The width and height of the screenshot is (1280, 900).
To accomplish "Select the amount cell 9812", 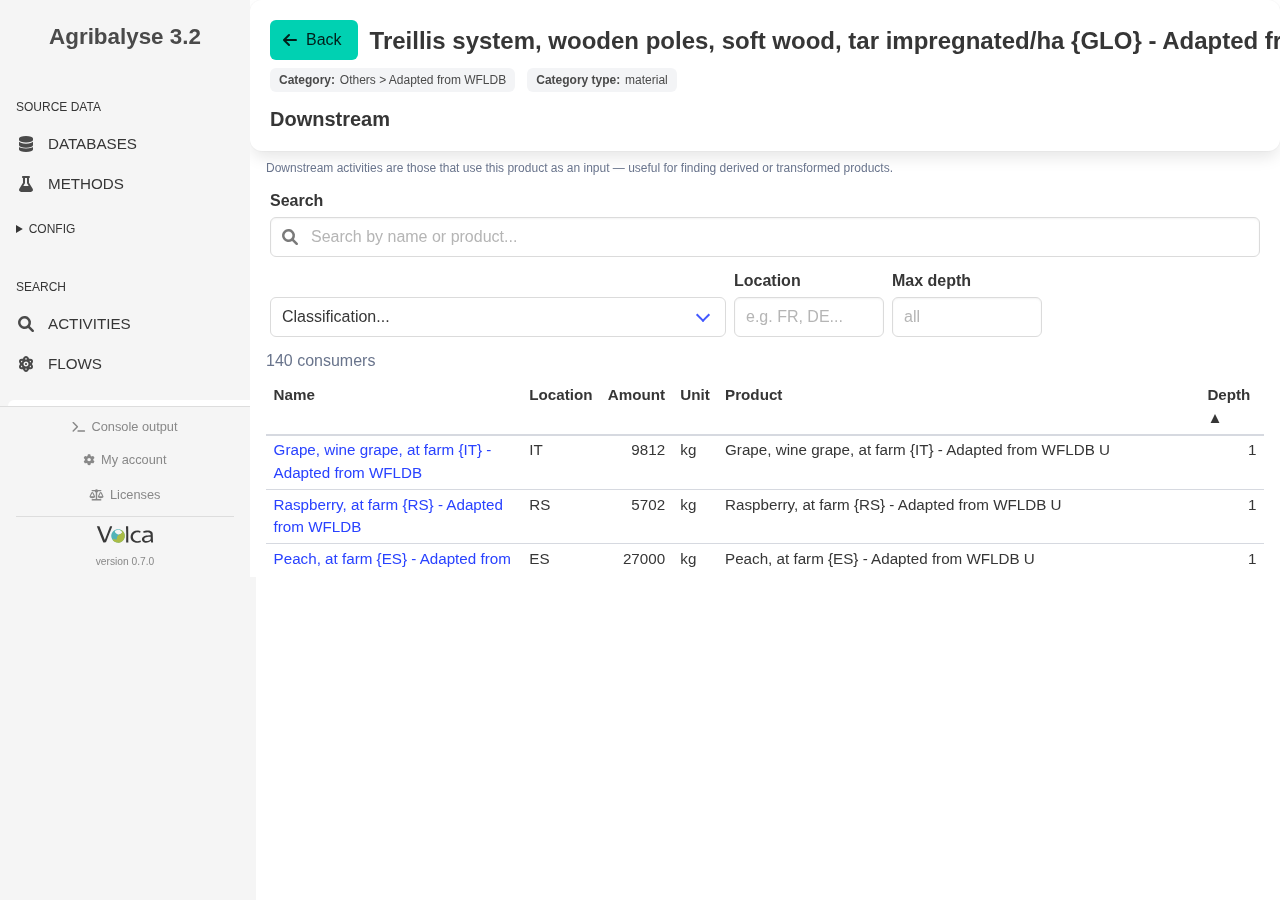I will coord(648,450).
